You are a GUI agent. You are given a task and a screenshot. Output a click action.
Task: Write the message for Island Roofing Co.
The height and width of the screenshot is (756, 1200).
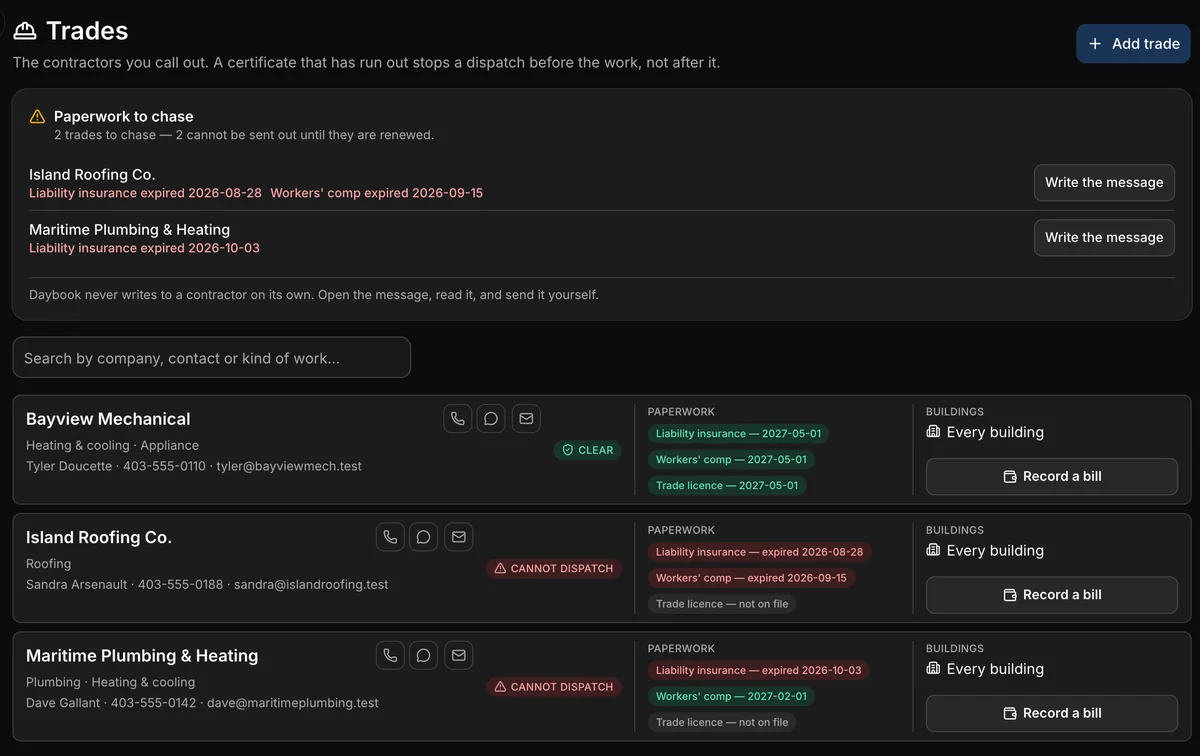[x=1104, y=183]
